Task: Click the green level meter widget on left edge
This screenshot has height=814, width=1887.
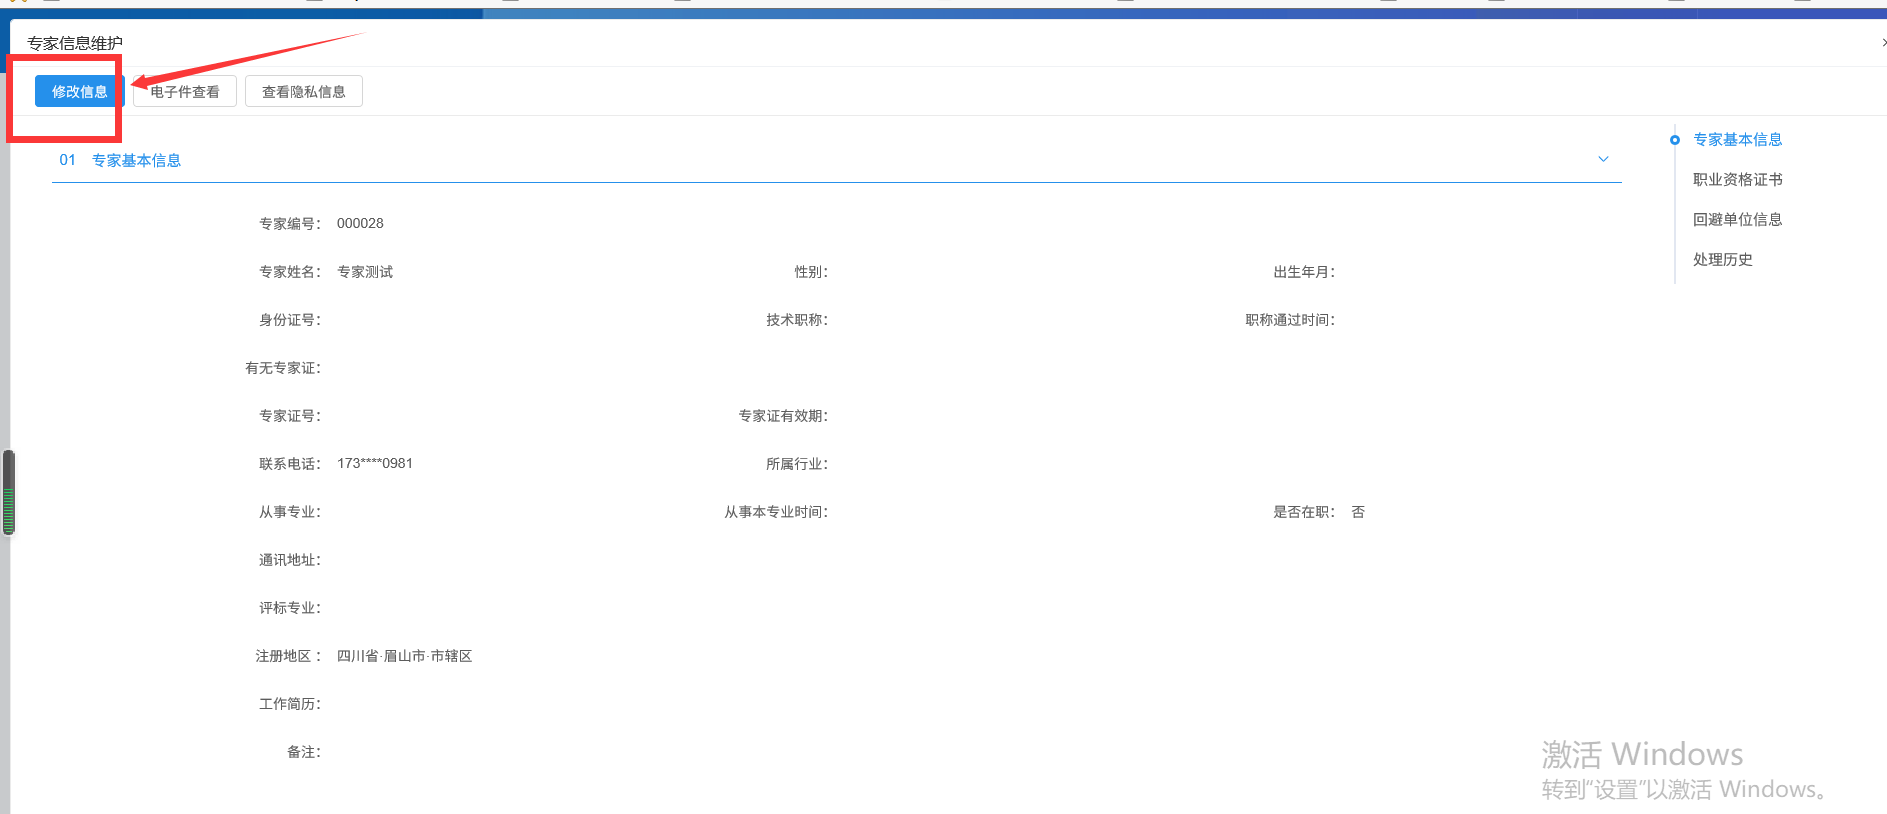Action: point(9,493)
